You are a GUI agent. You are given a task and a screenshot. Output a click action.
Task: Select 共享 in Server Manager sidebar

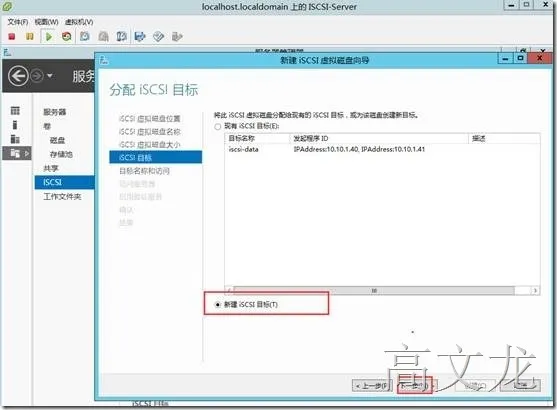(x=50, y=168)
